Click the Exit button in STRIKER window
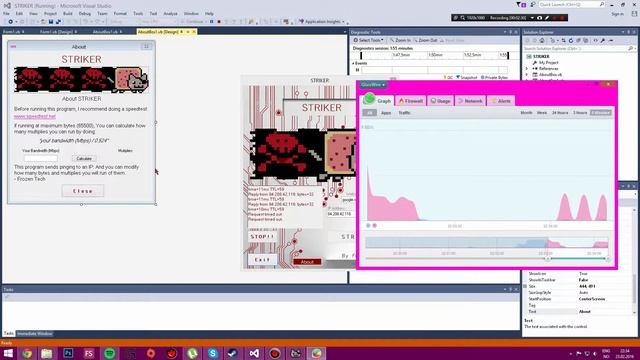This screenshot has height=360, width=640. click(x=262, y=260)
